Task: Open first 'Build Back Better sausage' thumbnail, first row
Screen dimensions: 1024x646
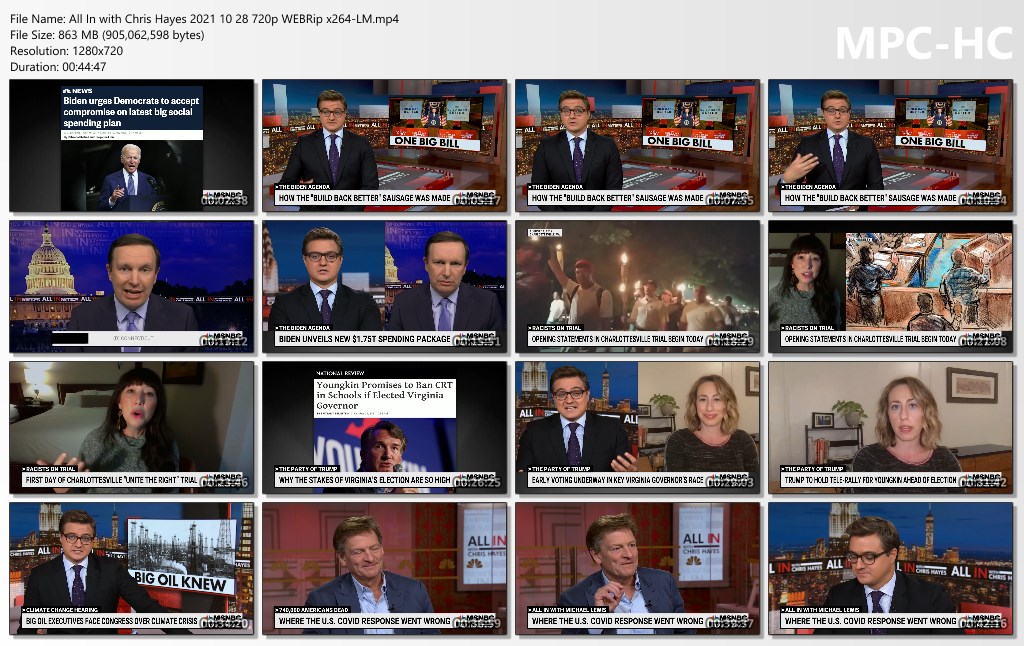Action: pos(385,146)
